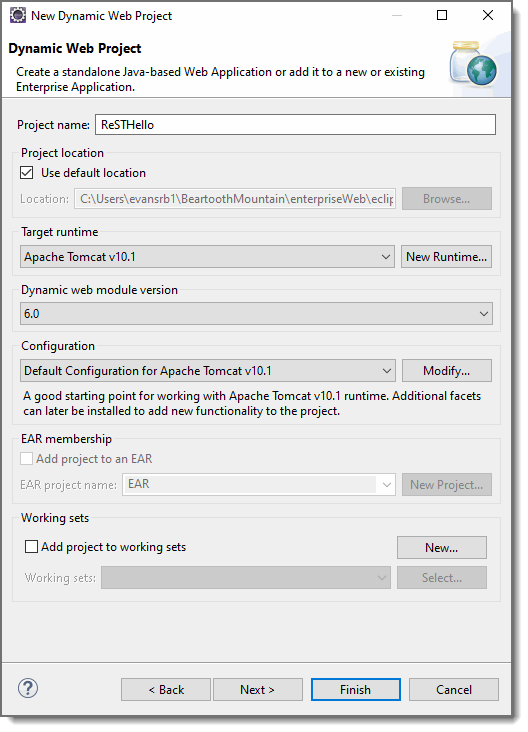Close the dialog with the X icon
This screenshot has width=528, height=732.
[488, 15]
